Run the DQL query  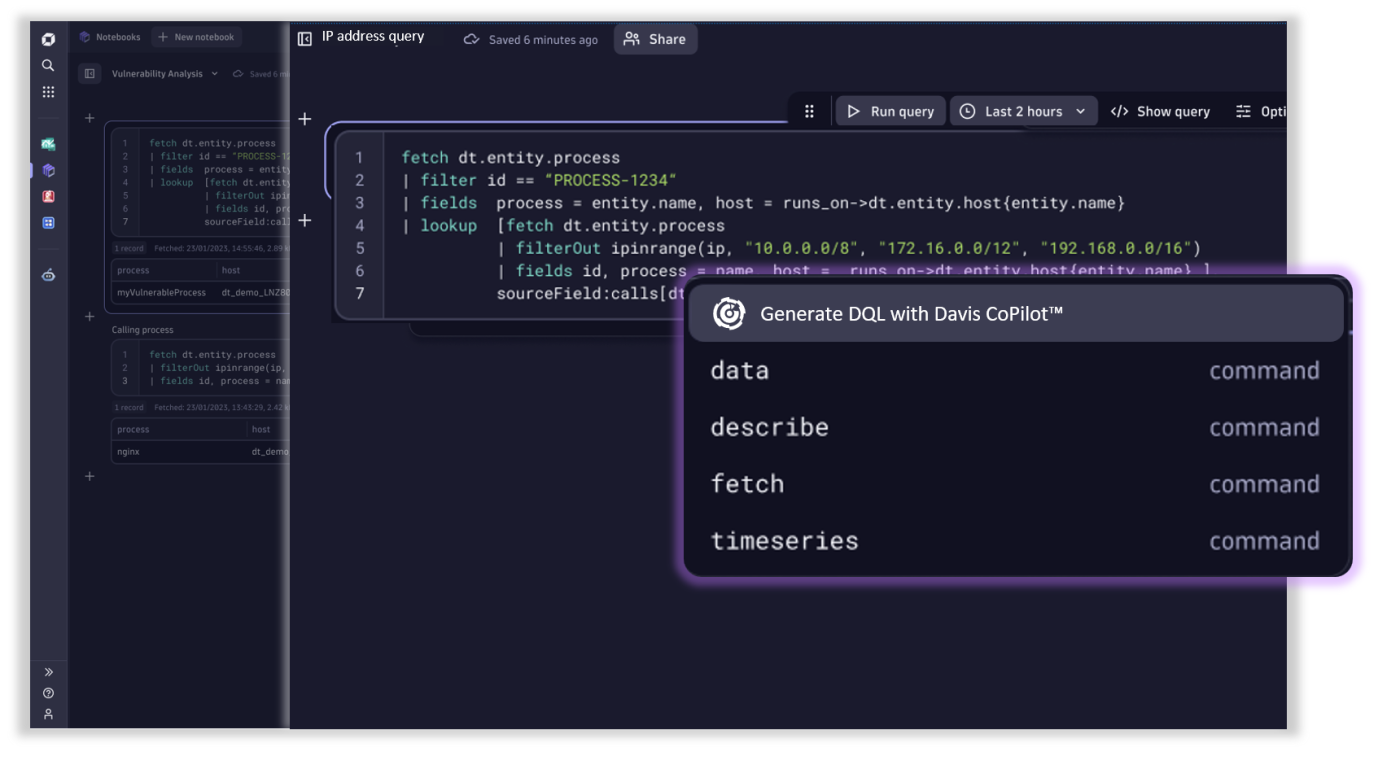[890, 111]
